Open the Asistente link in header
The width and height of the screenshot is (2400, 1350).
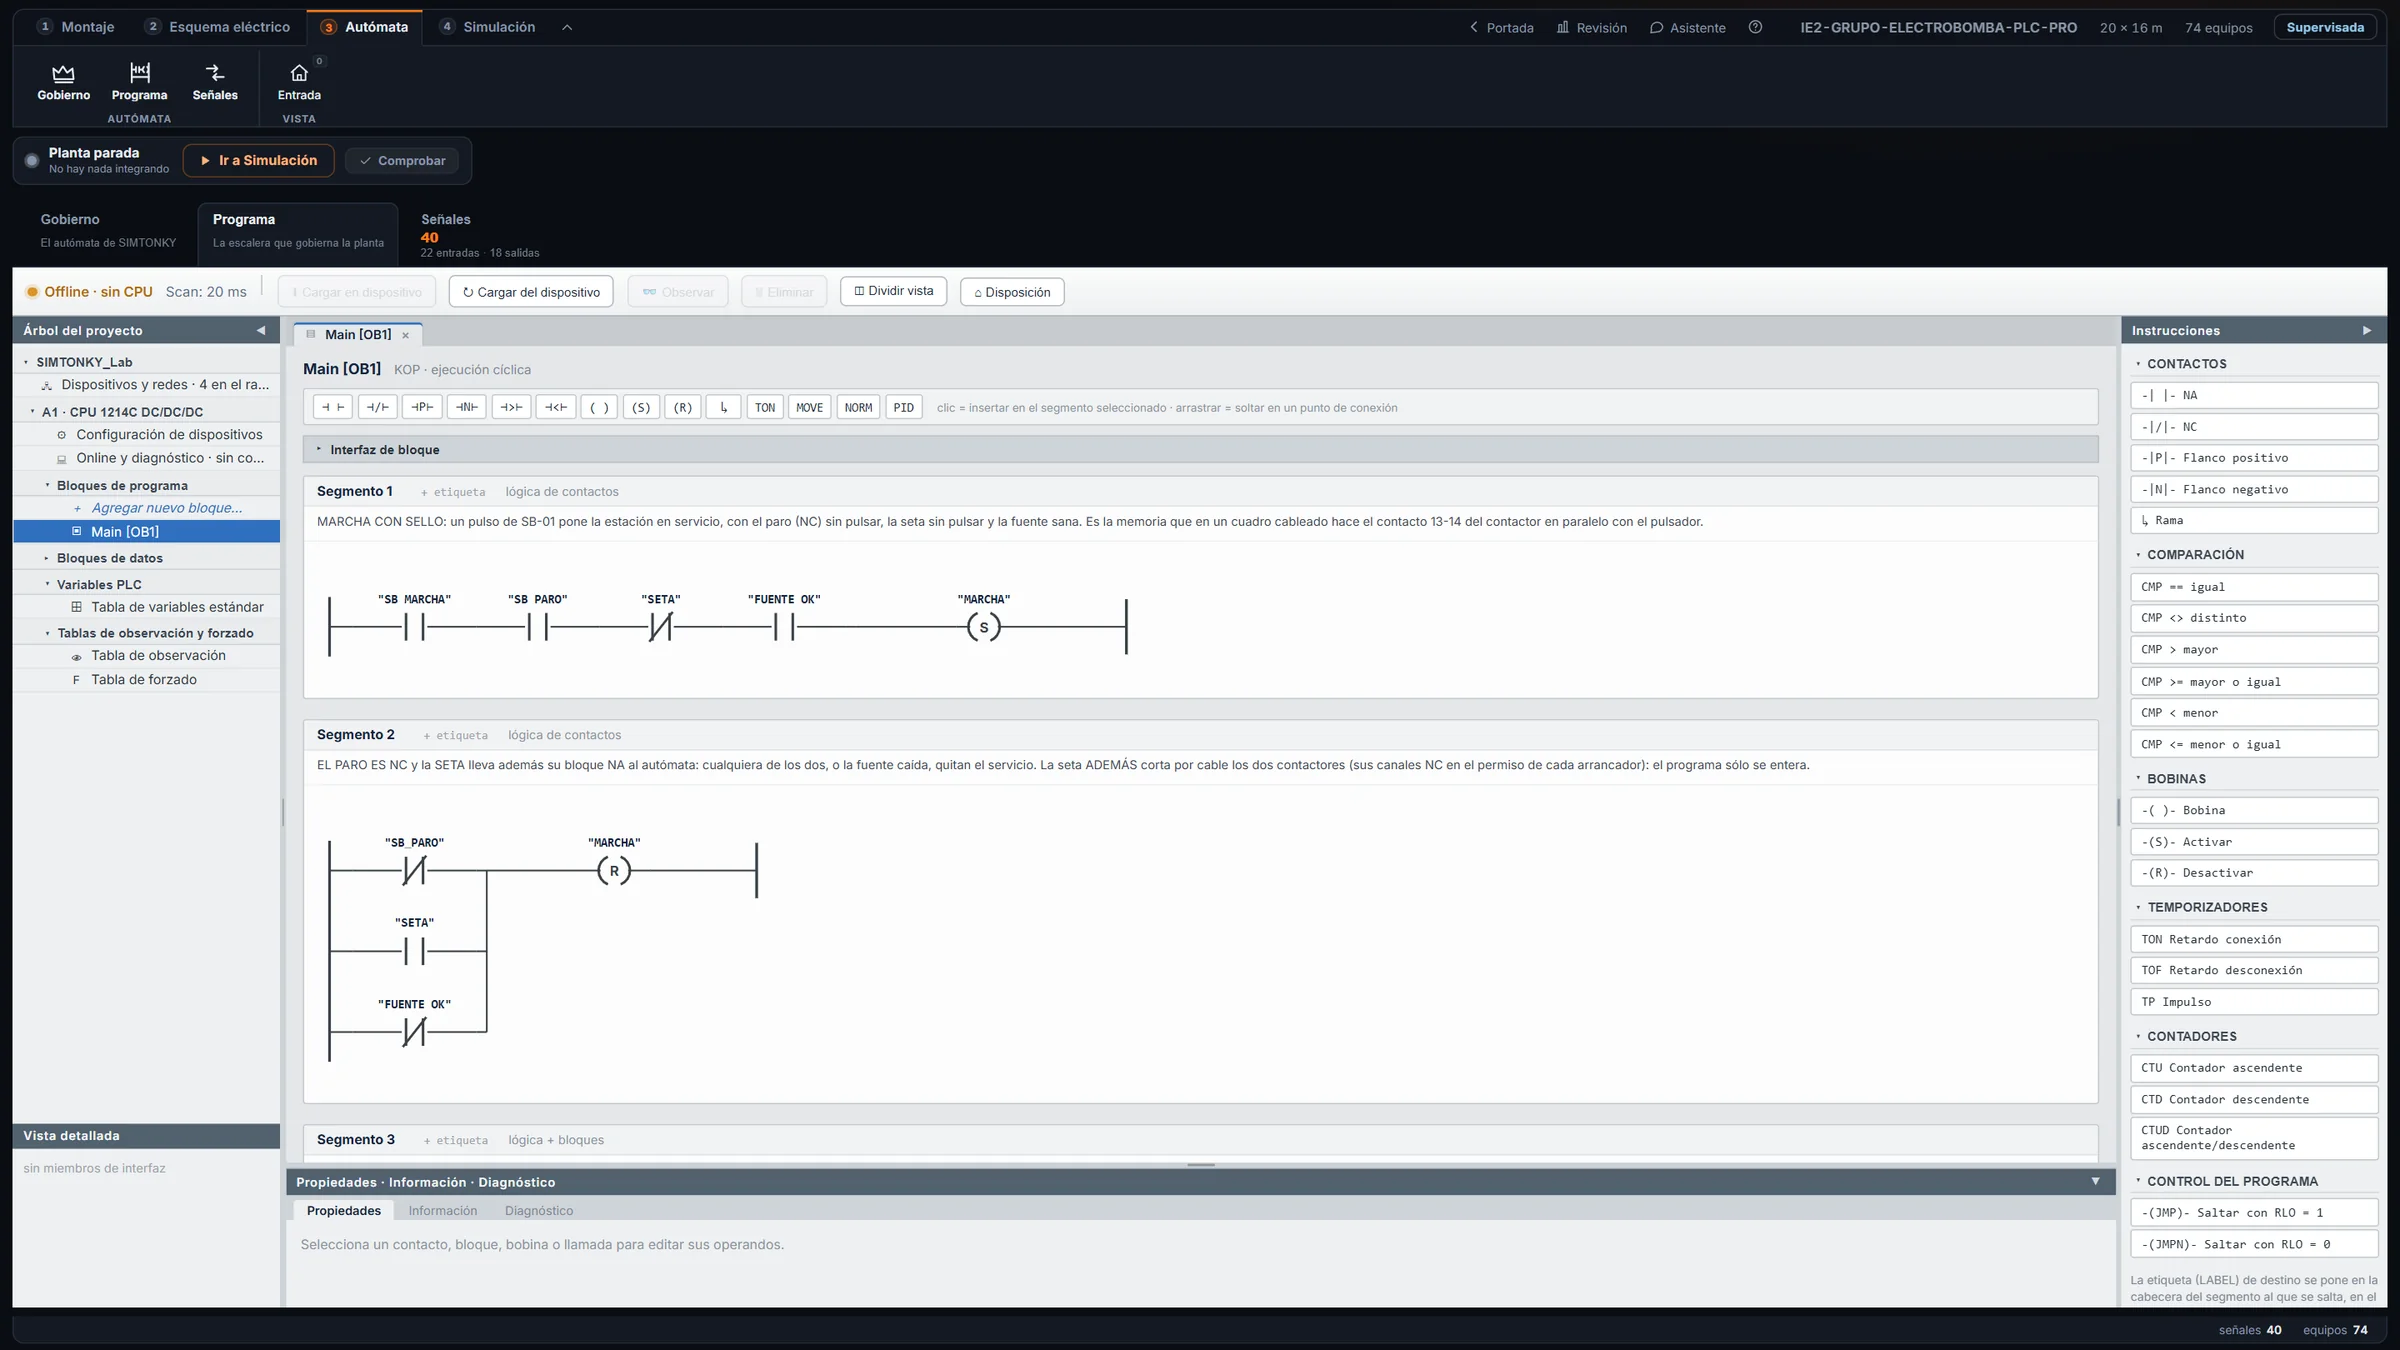coord(1687,27)
